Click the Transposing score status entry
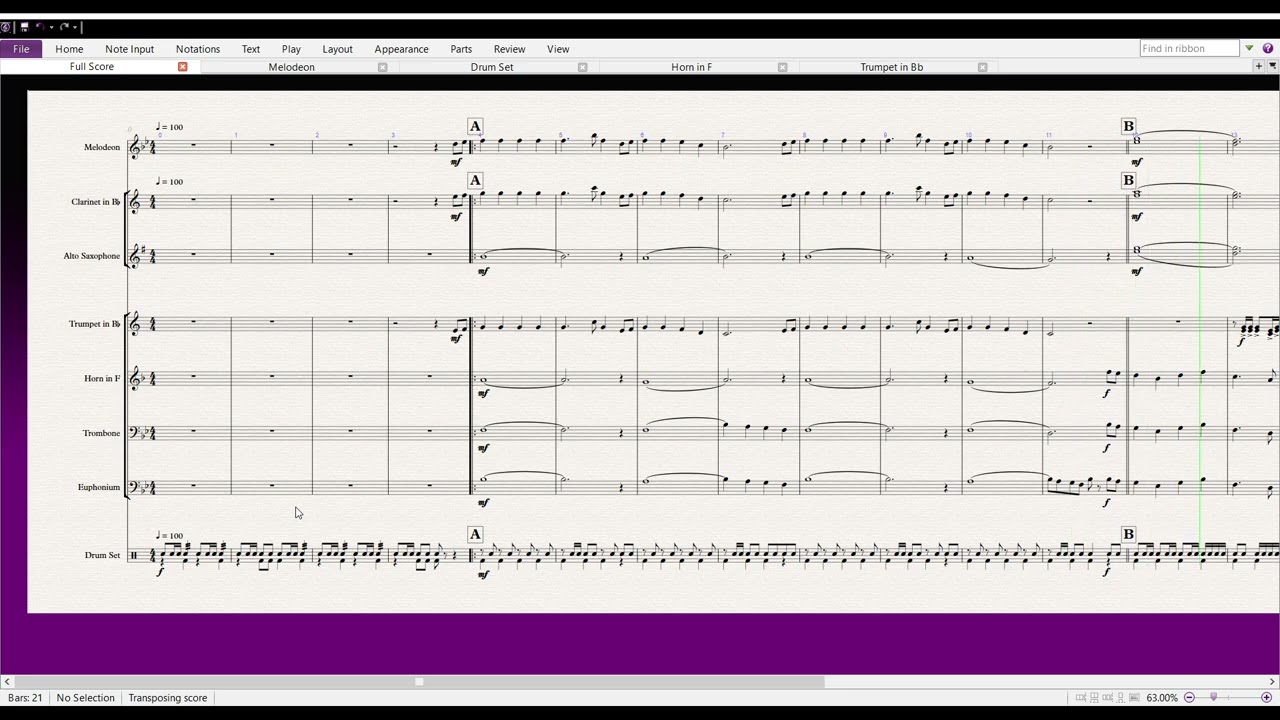This screenshot has width=1280, height=720. click(x=168, y=698)
